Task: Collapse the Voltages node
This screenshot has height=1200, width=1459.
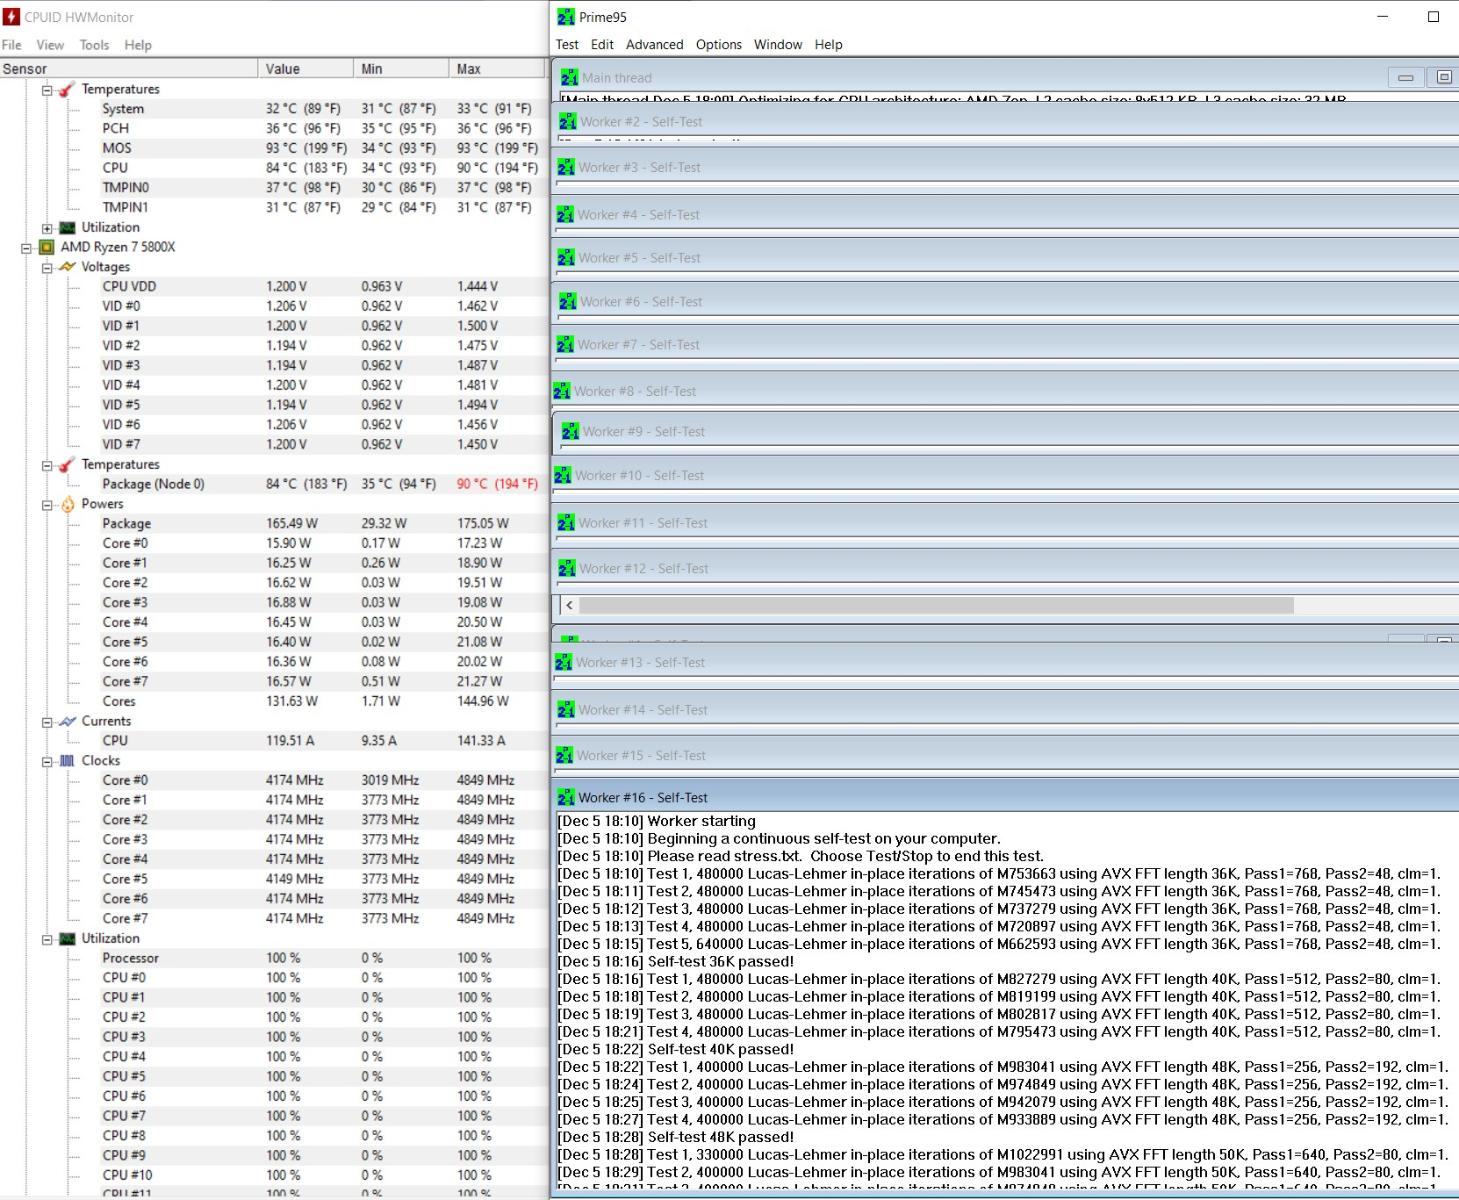Action: coord(47,268)
